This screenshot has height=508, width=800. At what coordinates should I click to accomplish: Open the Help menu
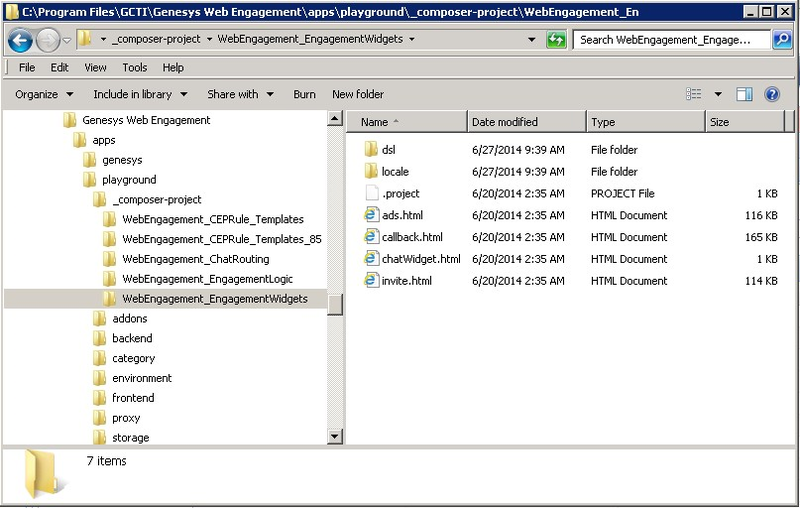[x=173, y=67]
